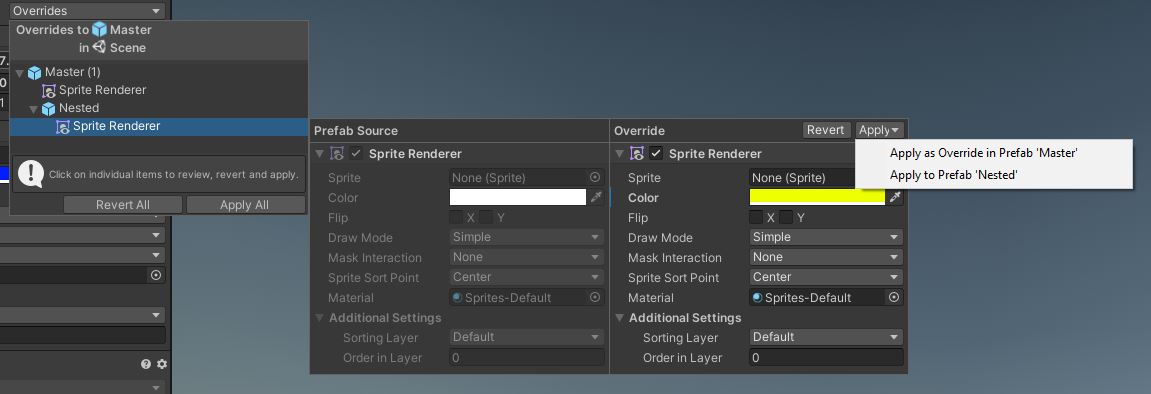Collapse the Prefab Source Sprite Renderer foldout
Image resolution: width=1151 pixels, height=394 pixels.
[319, 154]
